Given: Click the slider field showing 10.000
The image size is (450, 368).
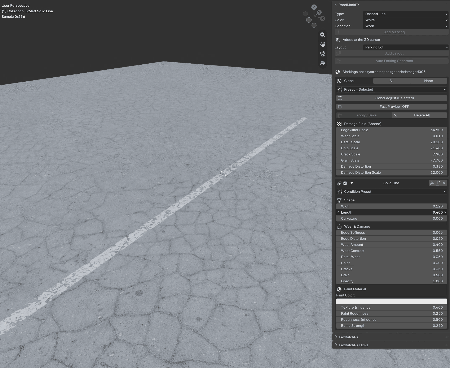Looking at the screenshot, I should tap(391, 173).
